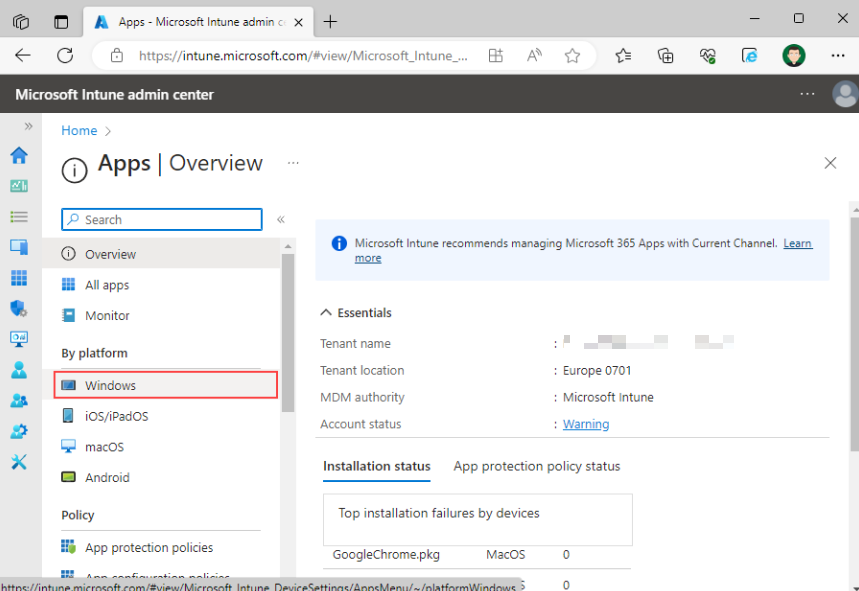Open Collections icon in toolbar
The width and height of the screenshot is (859, 591).
coord(665,55)
